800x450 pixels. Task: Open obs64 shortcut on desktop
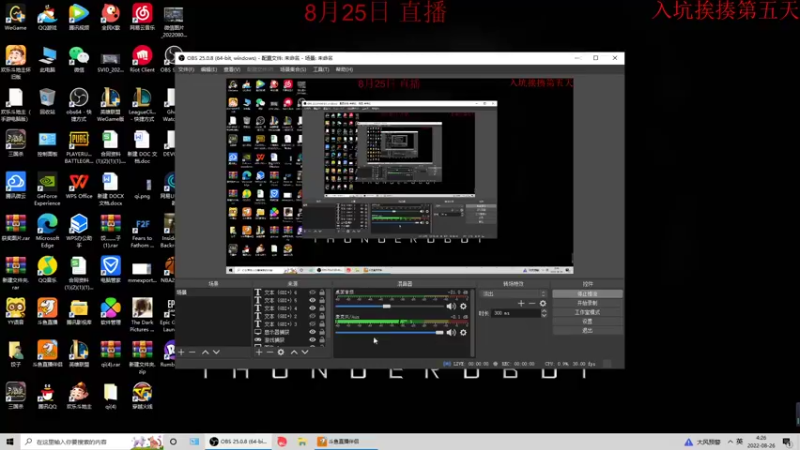click(79, 105)
